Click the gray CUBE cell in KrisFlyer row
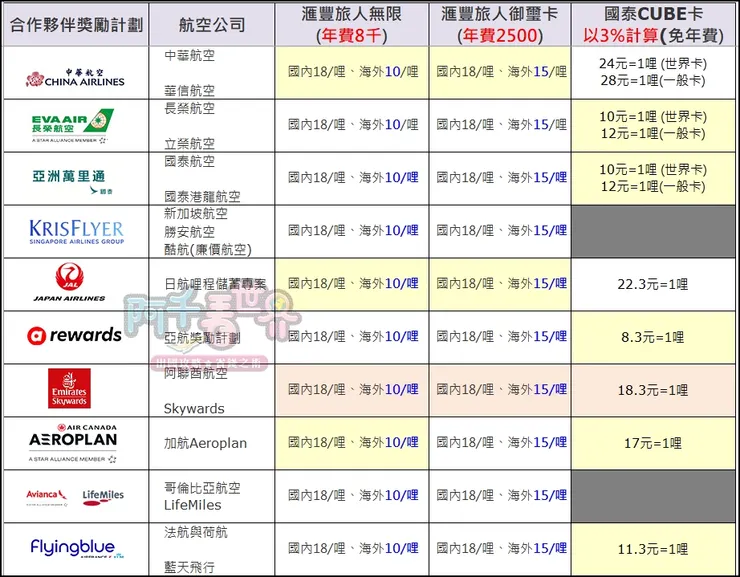 (653, 231)
